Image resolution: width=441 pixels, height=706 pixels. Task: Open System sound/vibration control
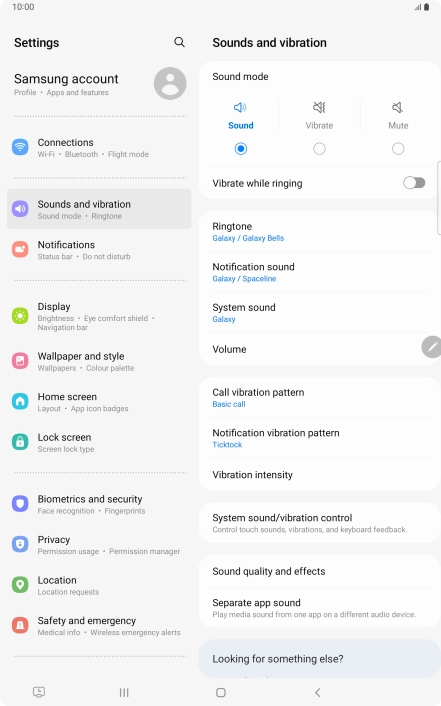coord(319,523)
